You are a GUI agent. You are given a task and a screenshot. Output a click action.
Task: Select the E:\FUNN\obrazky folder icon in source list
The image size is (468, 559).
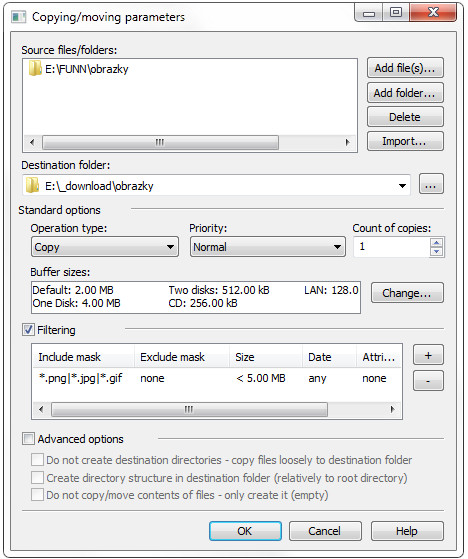[x=35, y=68]
